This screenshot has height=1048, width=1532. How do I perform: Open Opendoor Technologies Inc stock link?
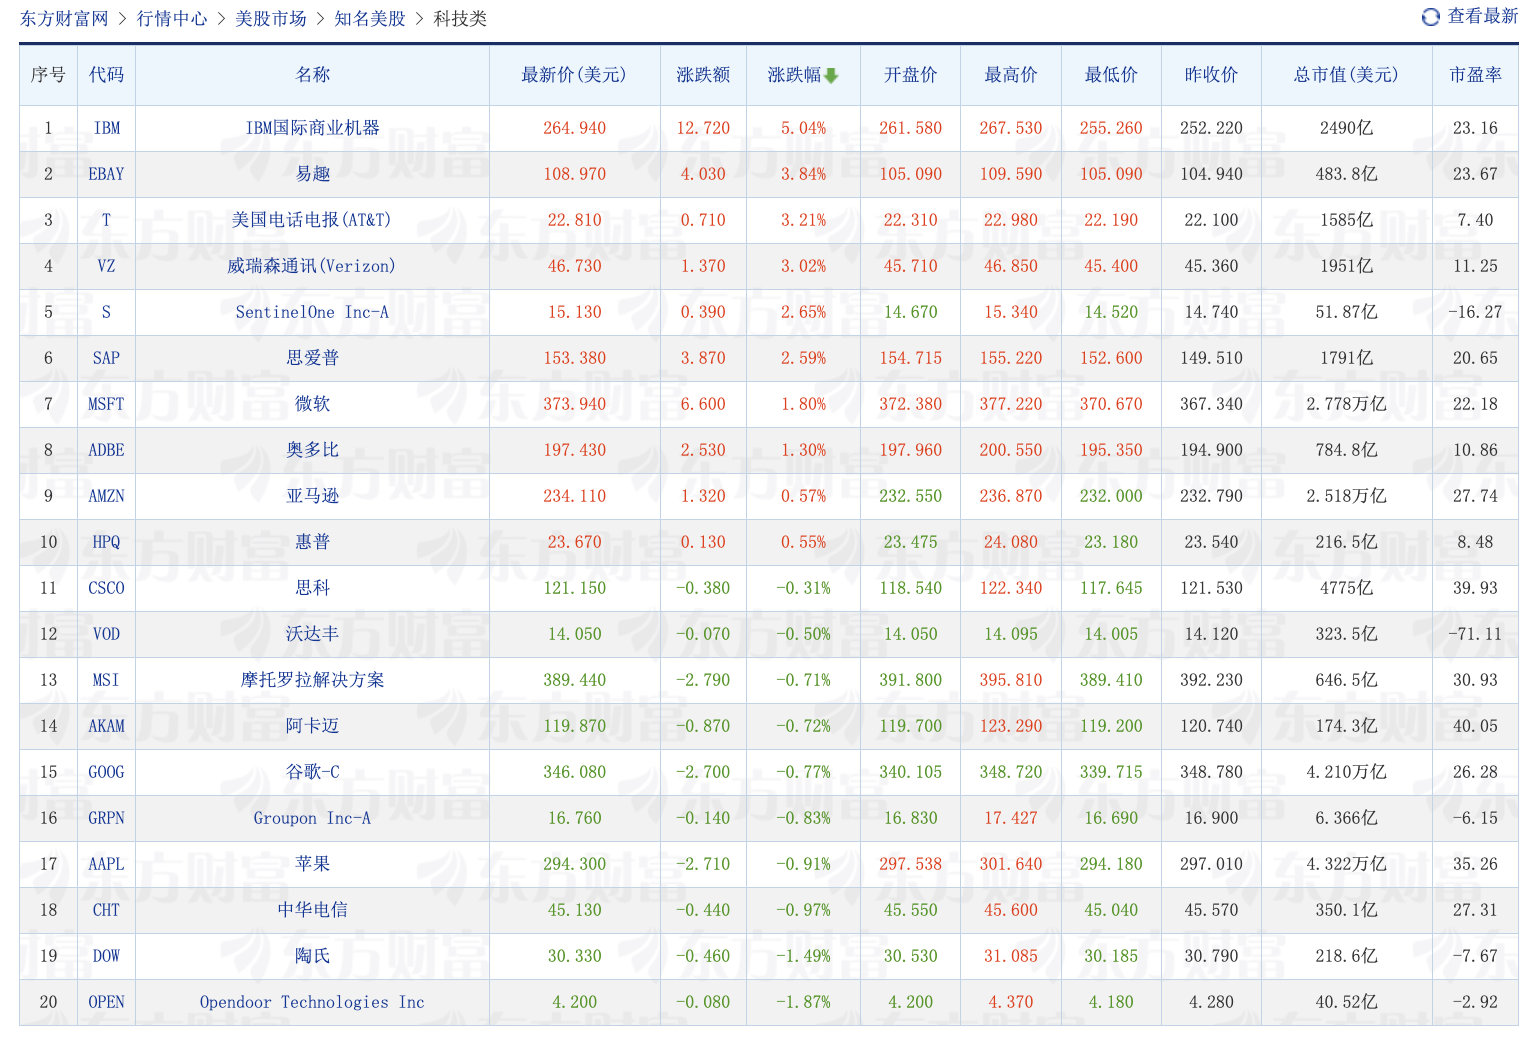click(312, 1002)
